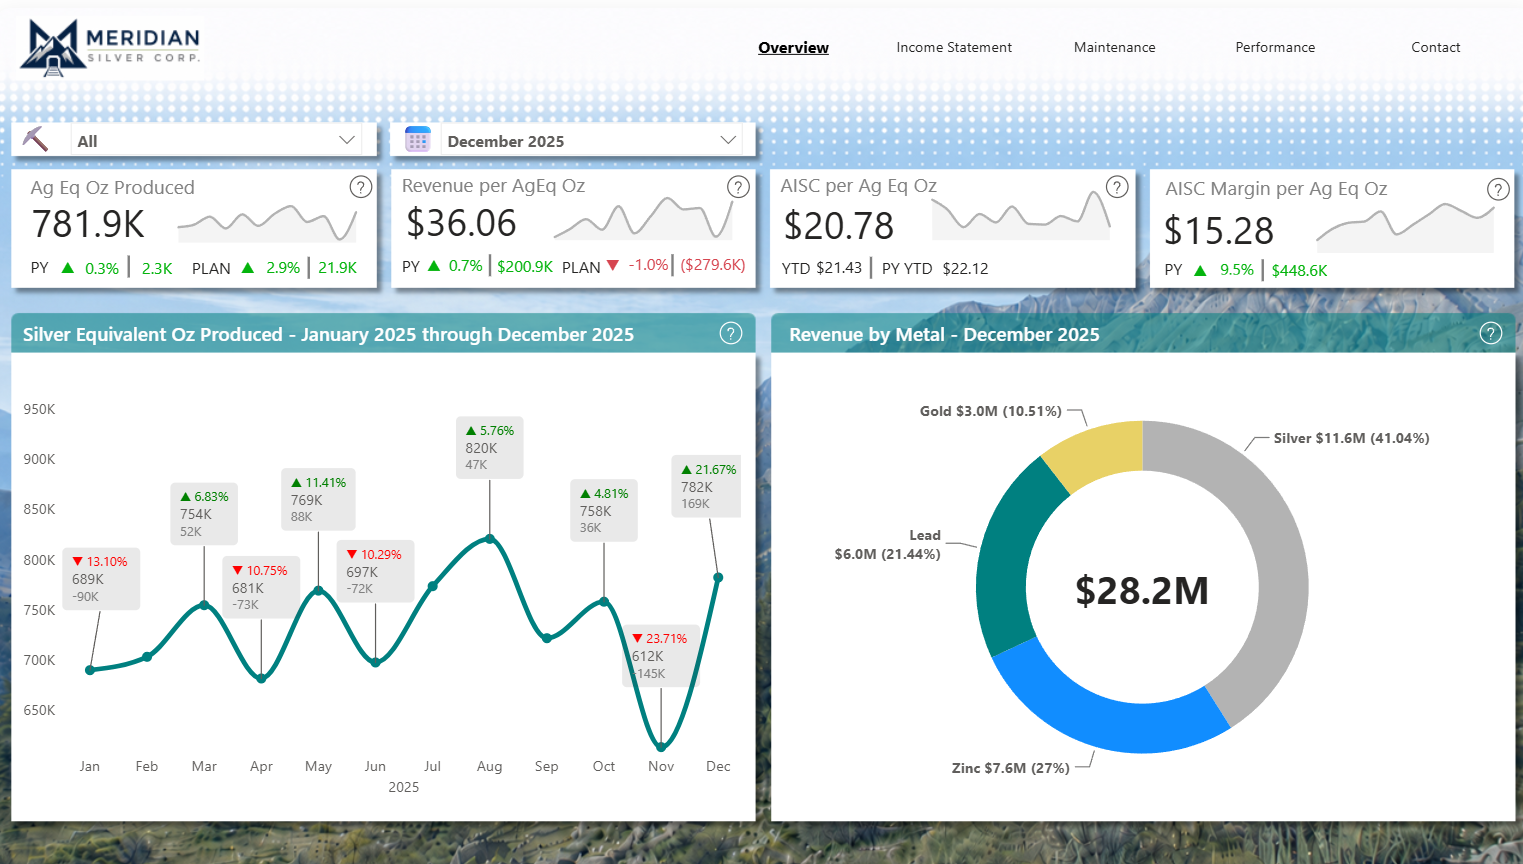Switch to Maintenance tab
This screenshot has height=864, width=1523.
(1114, 47)
